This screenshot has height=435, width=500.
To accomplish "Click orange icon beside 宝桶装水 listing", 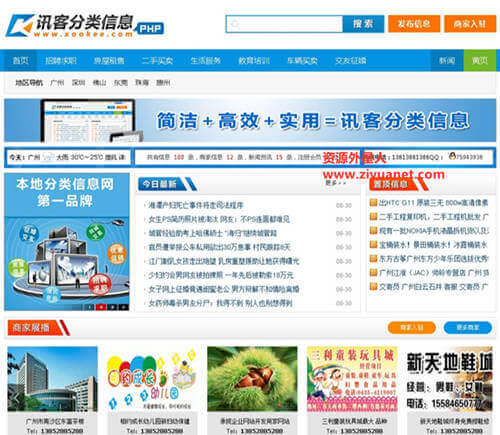I will click(x=373, y=244).
